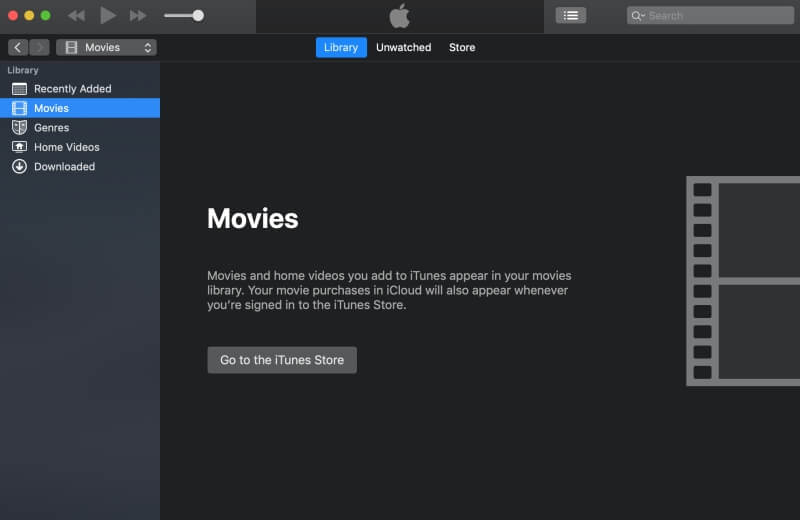800x520 pixels.
Task: Open Genres in the sidebar
Action: 80,128
